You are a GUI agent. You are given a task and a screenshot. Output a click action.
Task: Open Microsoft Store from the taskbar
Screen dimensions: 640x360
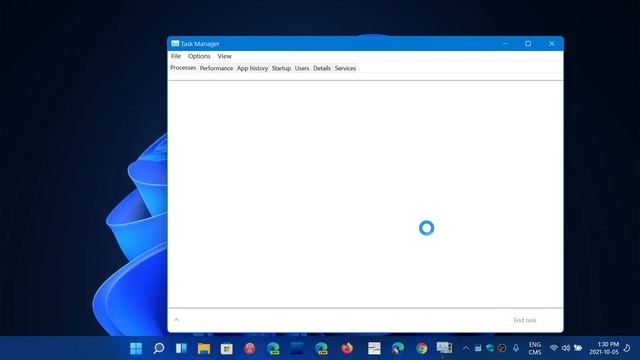tap(227, 348)
